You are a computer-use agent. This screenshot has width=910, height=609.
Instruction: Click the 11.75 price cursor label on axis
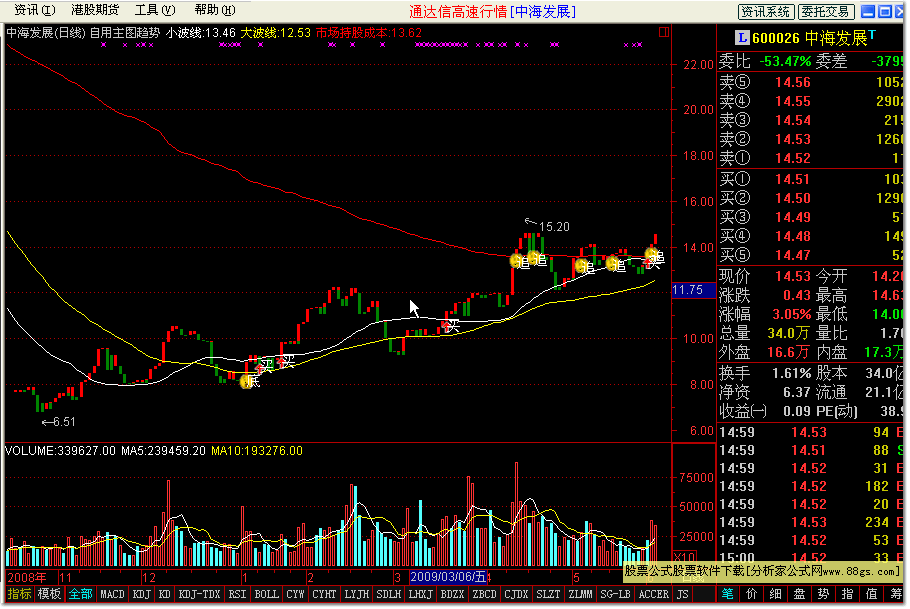[692, 290]
